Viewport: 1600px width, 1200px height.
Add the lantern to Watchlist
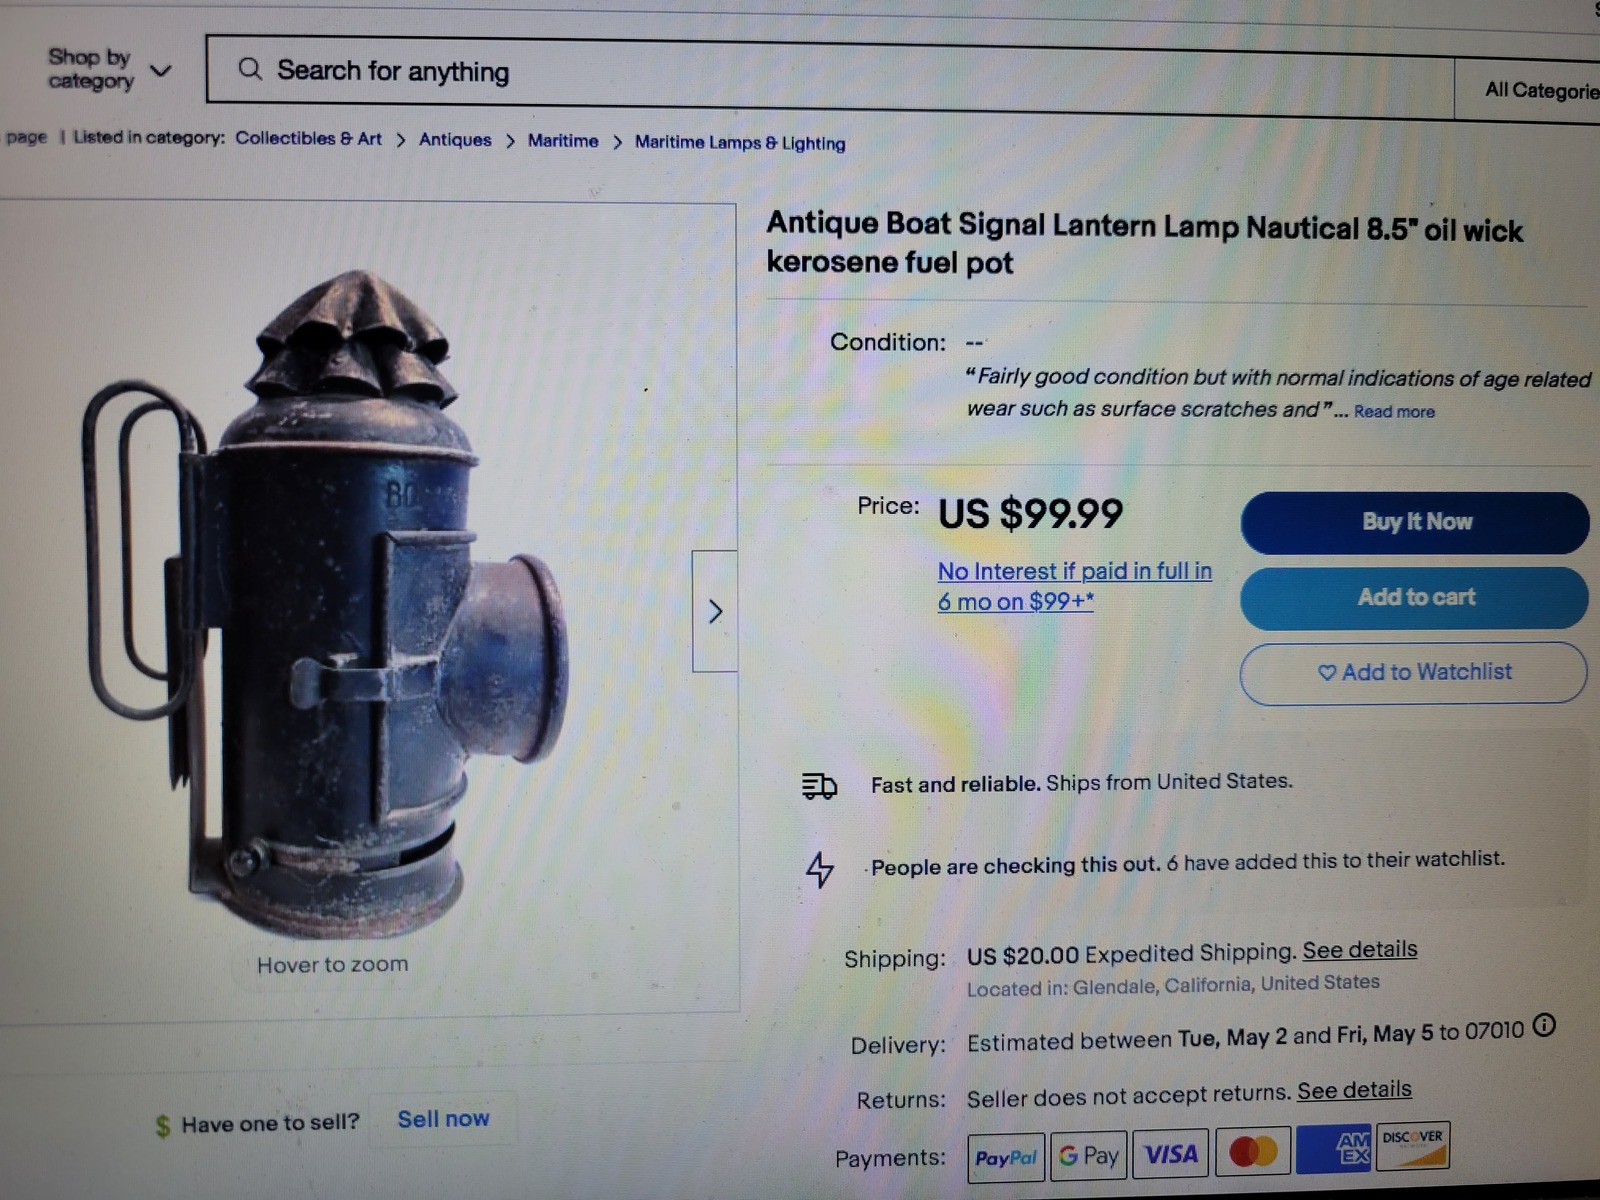(x=1414, y=672)
